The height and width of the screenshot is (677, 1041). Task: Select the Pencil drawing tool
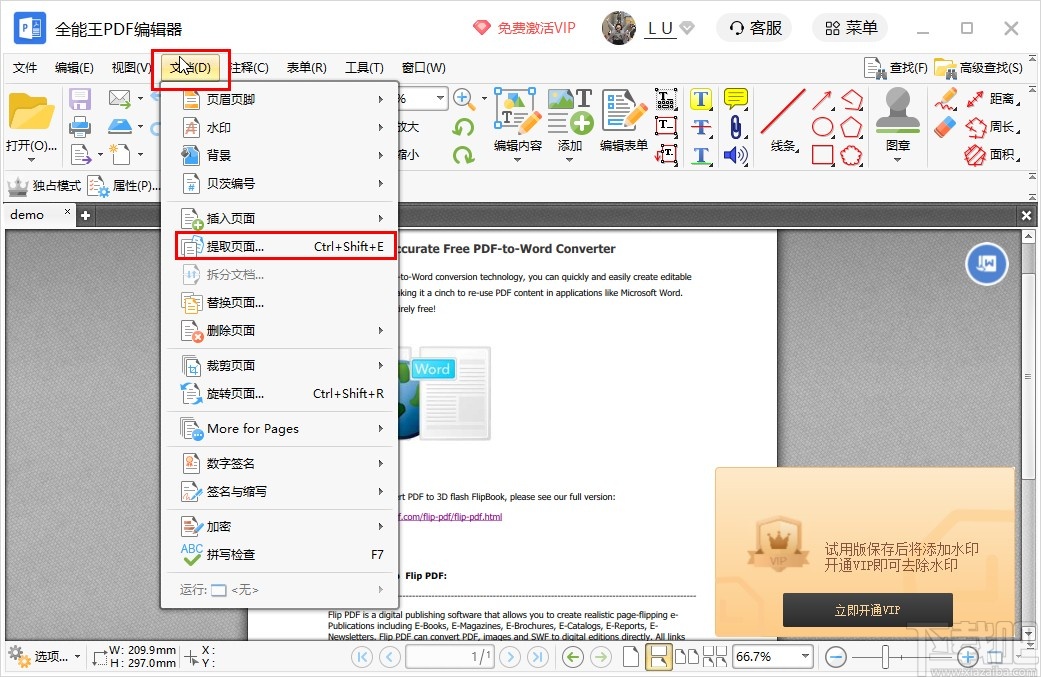[945, 99]
